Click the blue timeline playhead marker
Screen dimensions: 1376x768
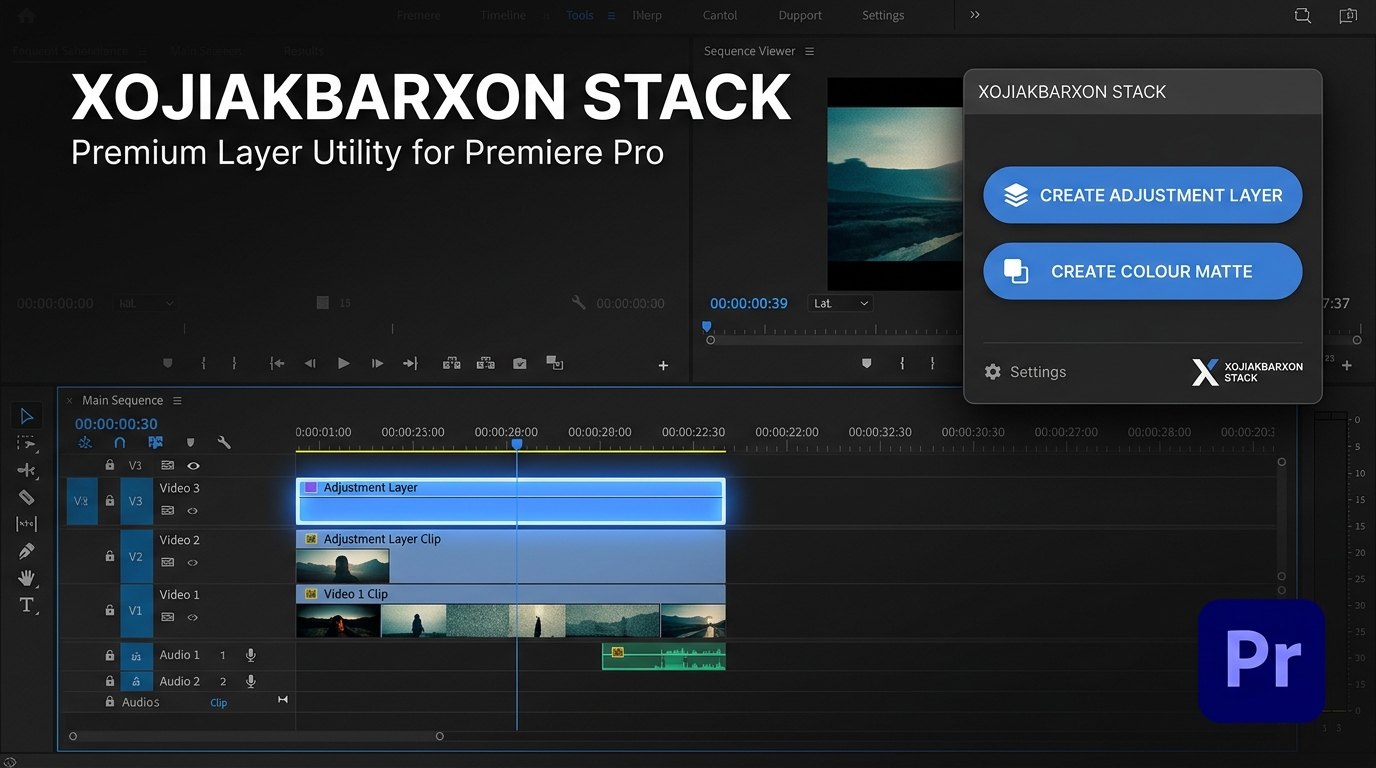coord(517,444)
